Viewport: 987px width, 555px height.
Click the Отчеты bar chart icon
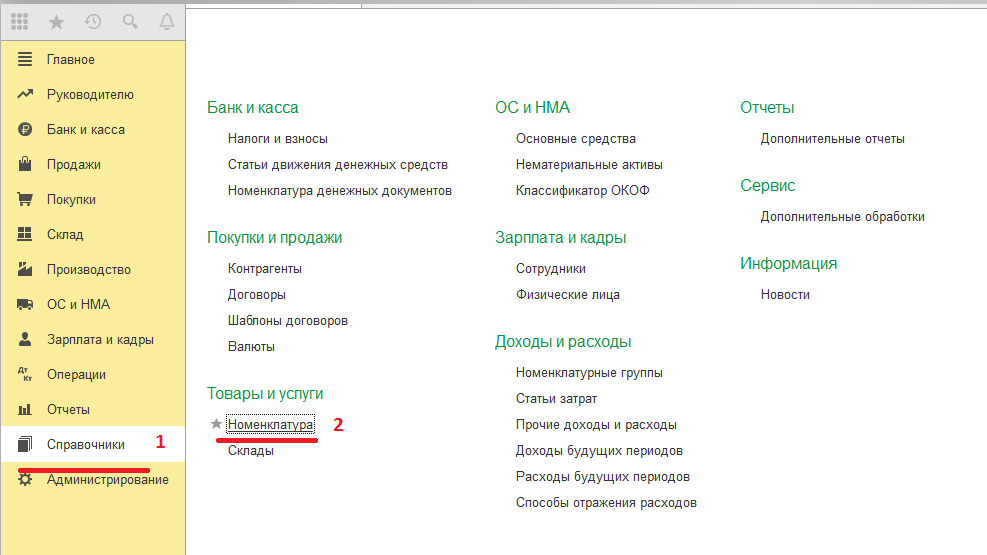(25, 410)
